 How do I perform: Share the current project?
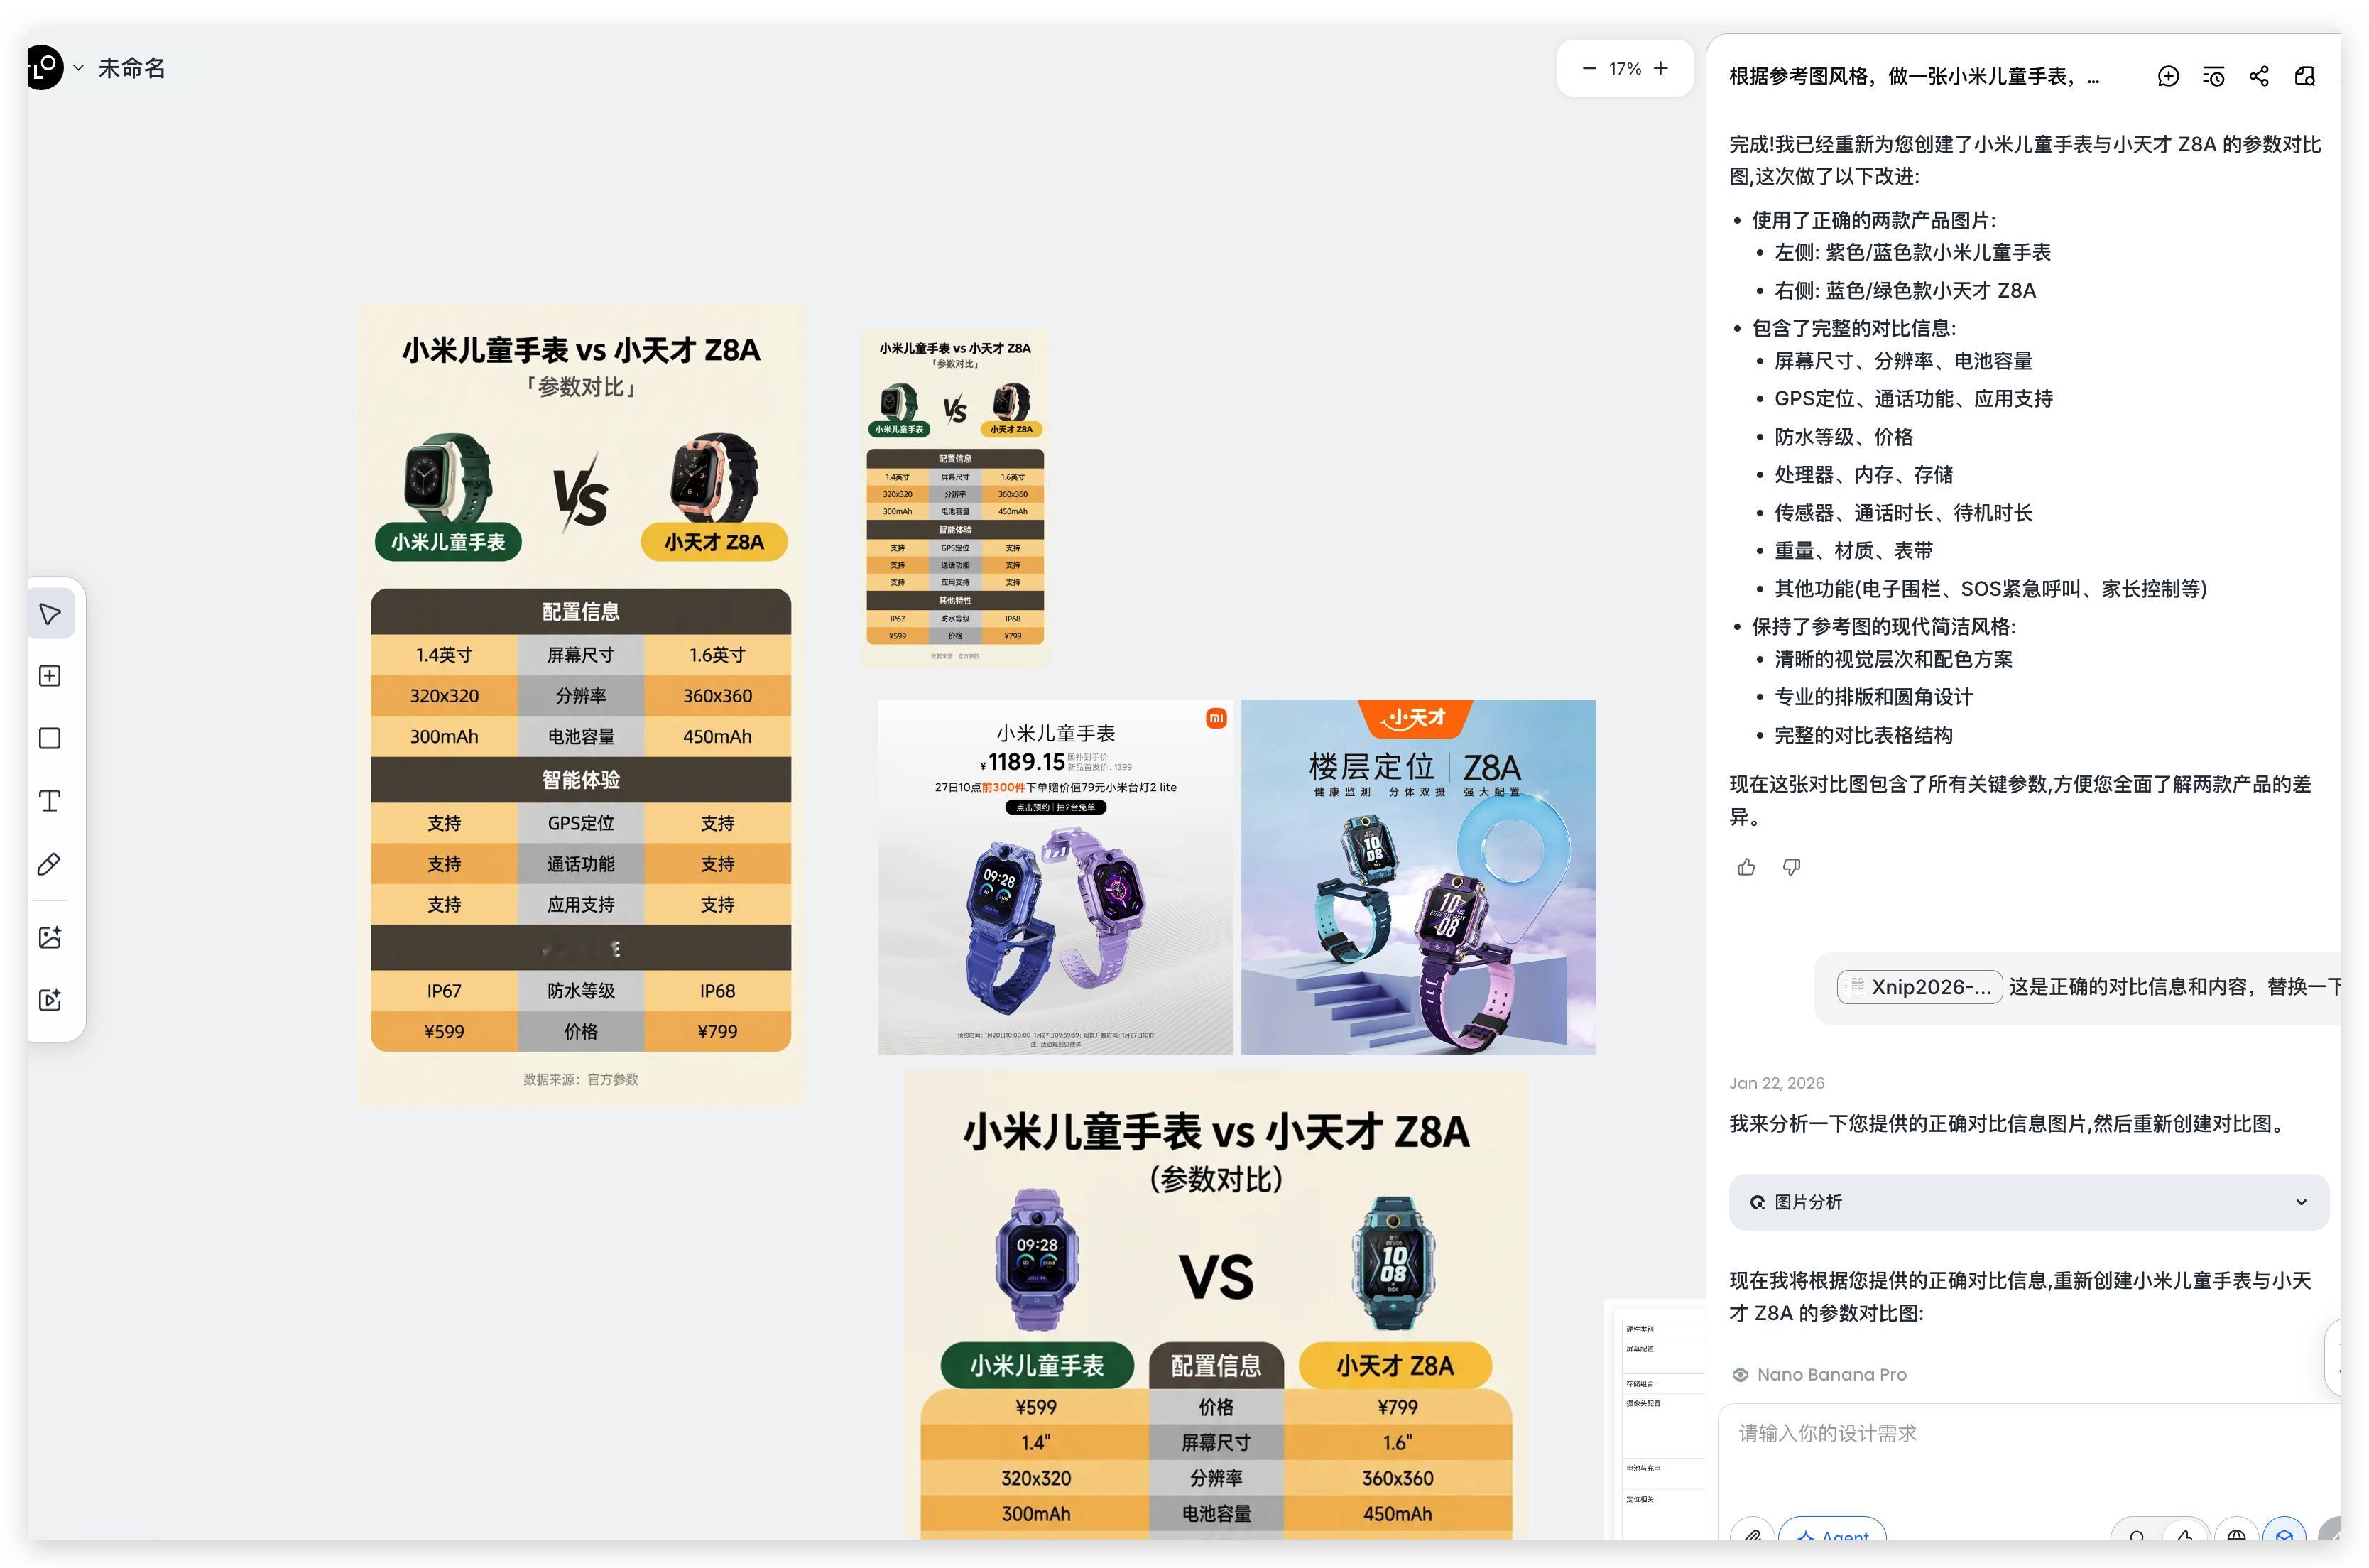(x=2259, y=76)
